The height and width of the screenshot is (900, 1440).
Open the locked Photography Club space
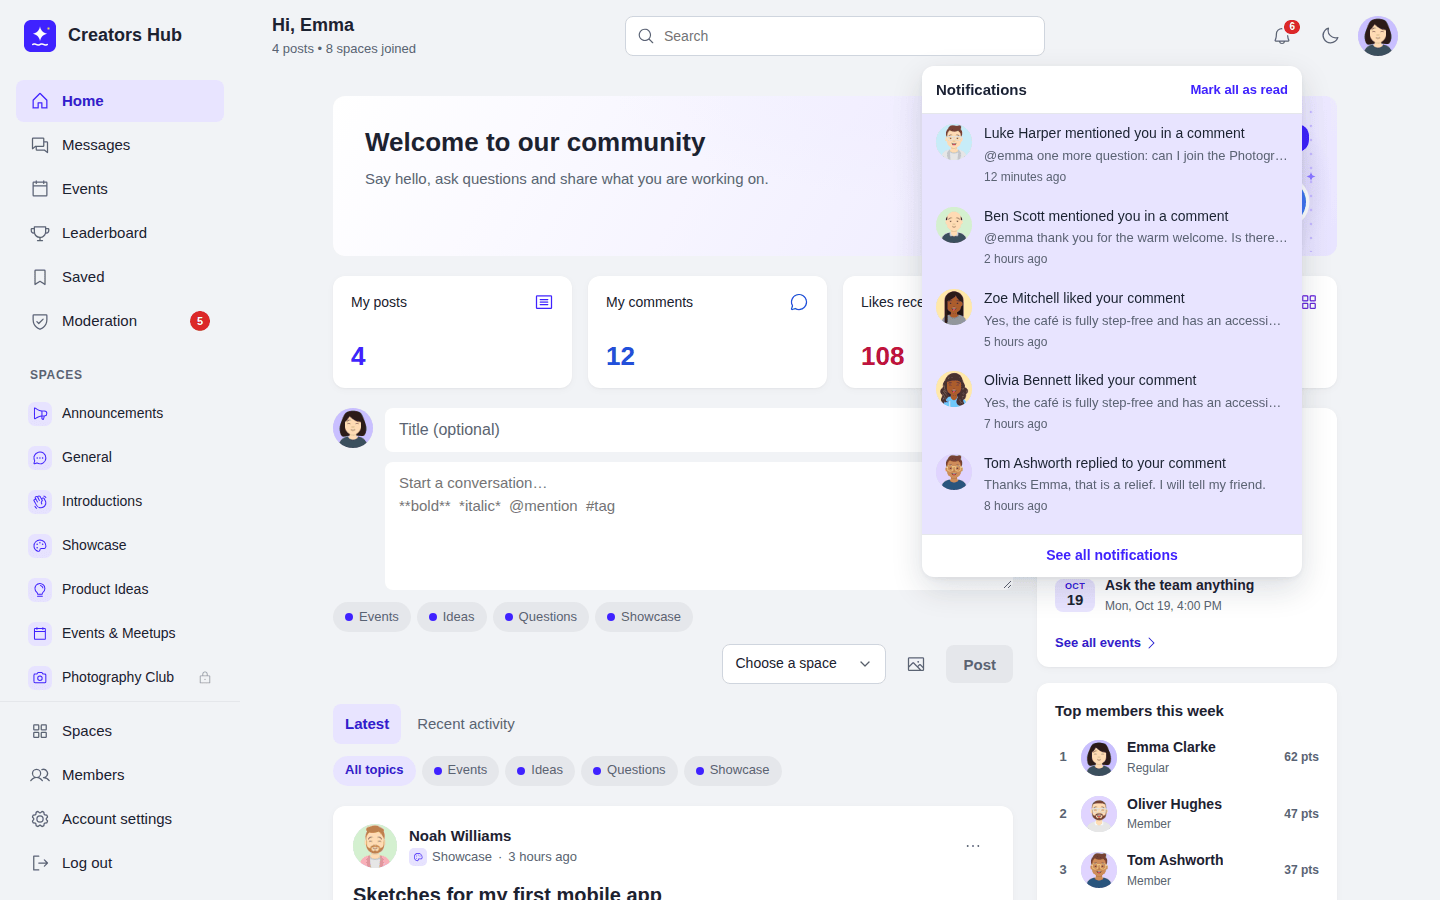[120, 677]
